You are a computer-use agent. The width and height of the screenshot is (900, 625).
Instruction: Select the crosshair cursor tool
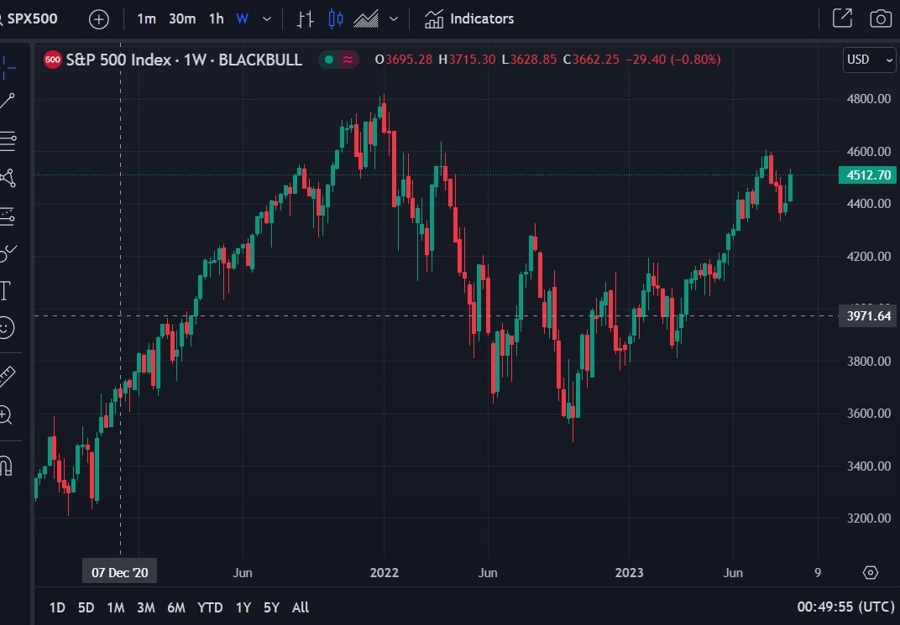tap(7, 67)
